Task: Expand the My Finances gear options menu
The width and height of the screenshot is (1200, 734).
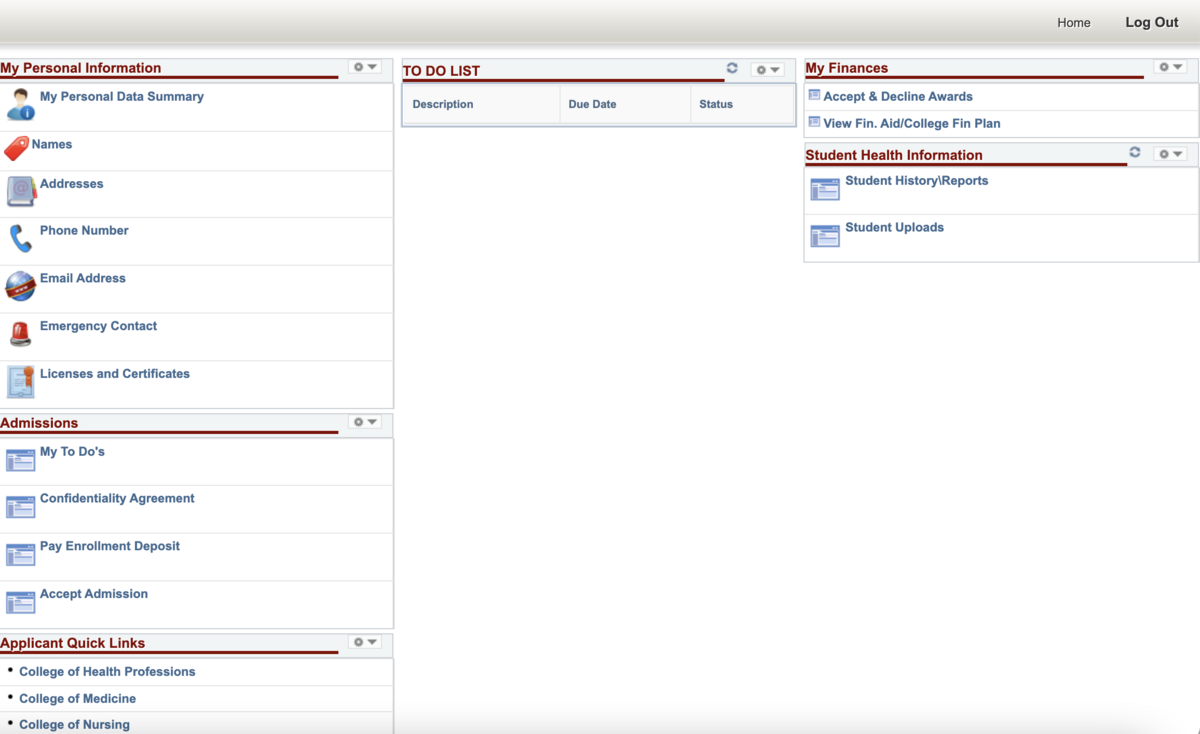Action: [1170, 67]
